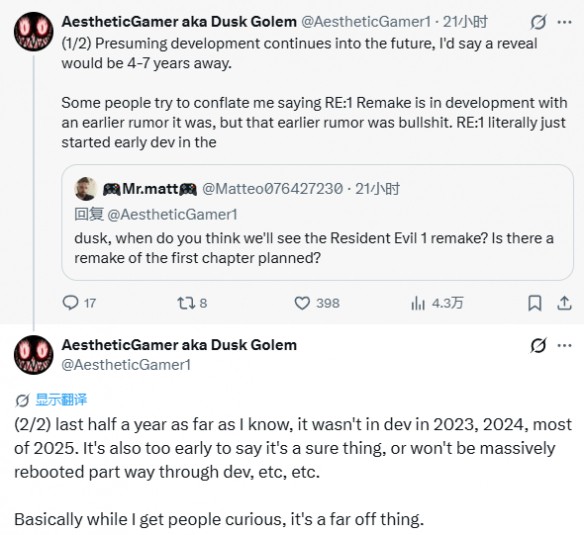Open Dusk Golem's avatar on second tweet
Viewport: 584px width, 535px height.
tap(34, 355)
